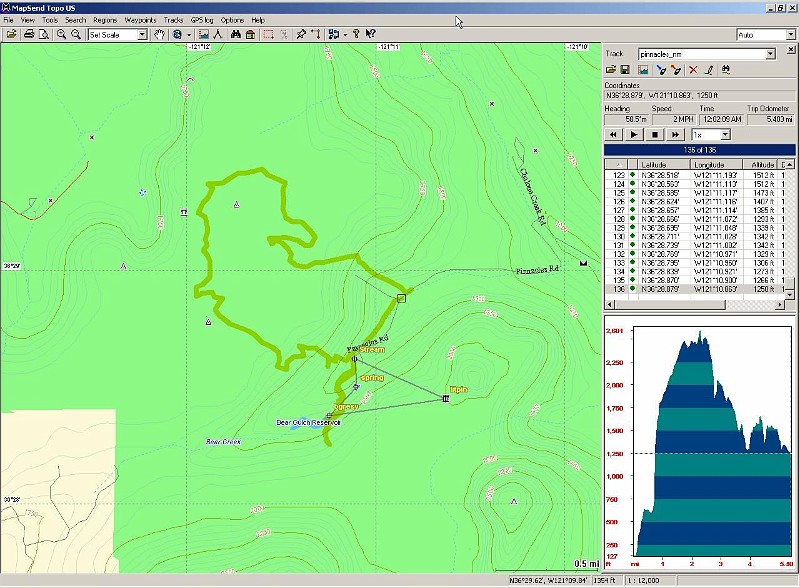Click the GPS transfer icon in the main toolbar
Screen dimensions: 800x588
[x=334, y=34]
